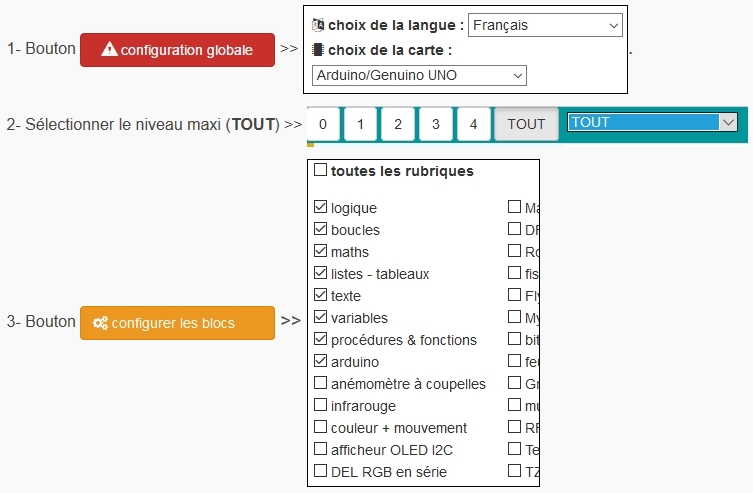Select level 4 button
The width and height of the screenshot is (753, 493).
pyautogui.click(x=474, y=124)
